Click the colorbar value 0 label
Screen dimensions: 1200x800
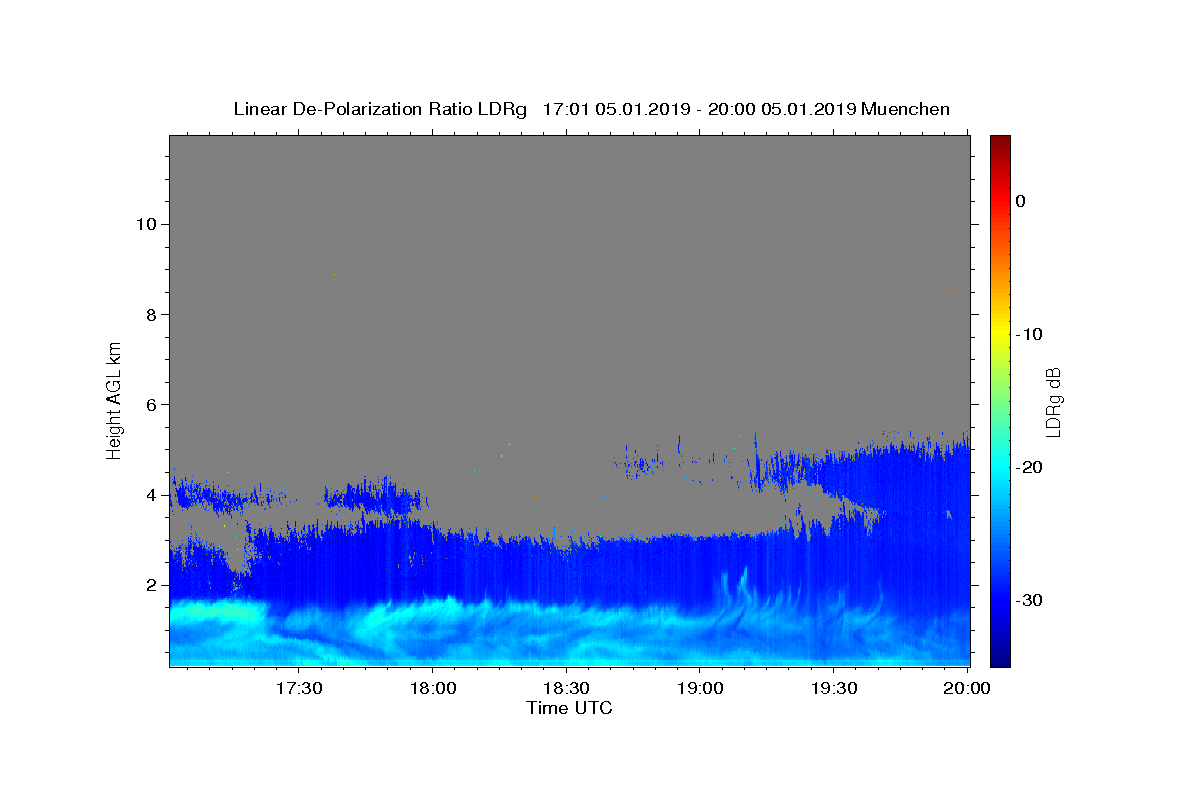click(1020, 201)
